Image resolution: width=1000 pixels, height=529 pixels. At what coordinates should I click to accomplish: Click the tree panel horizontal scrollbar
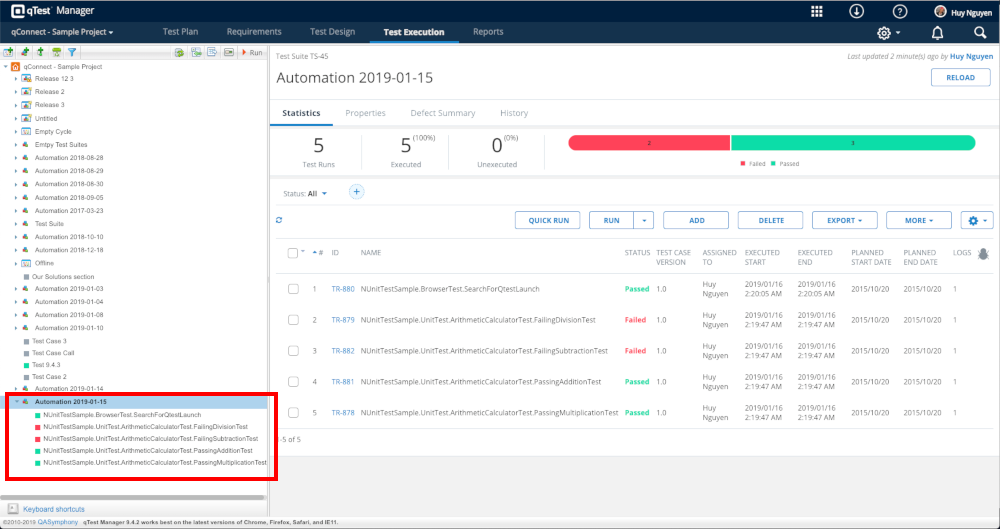(133, 497)
